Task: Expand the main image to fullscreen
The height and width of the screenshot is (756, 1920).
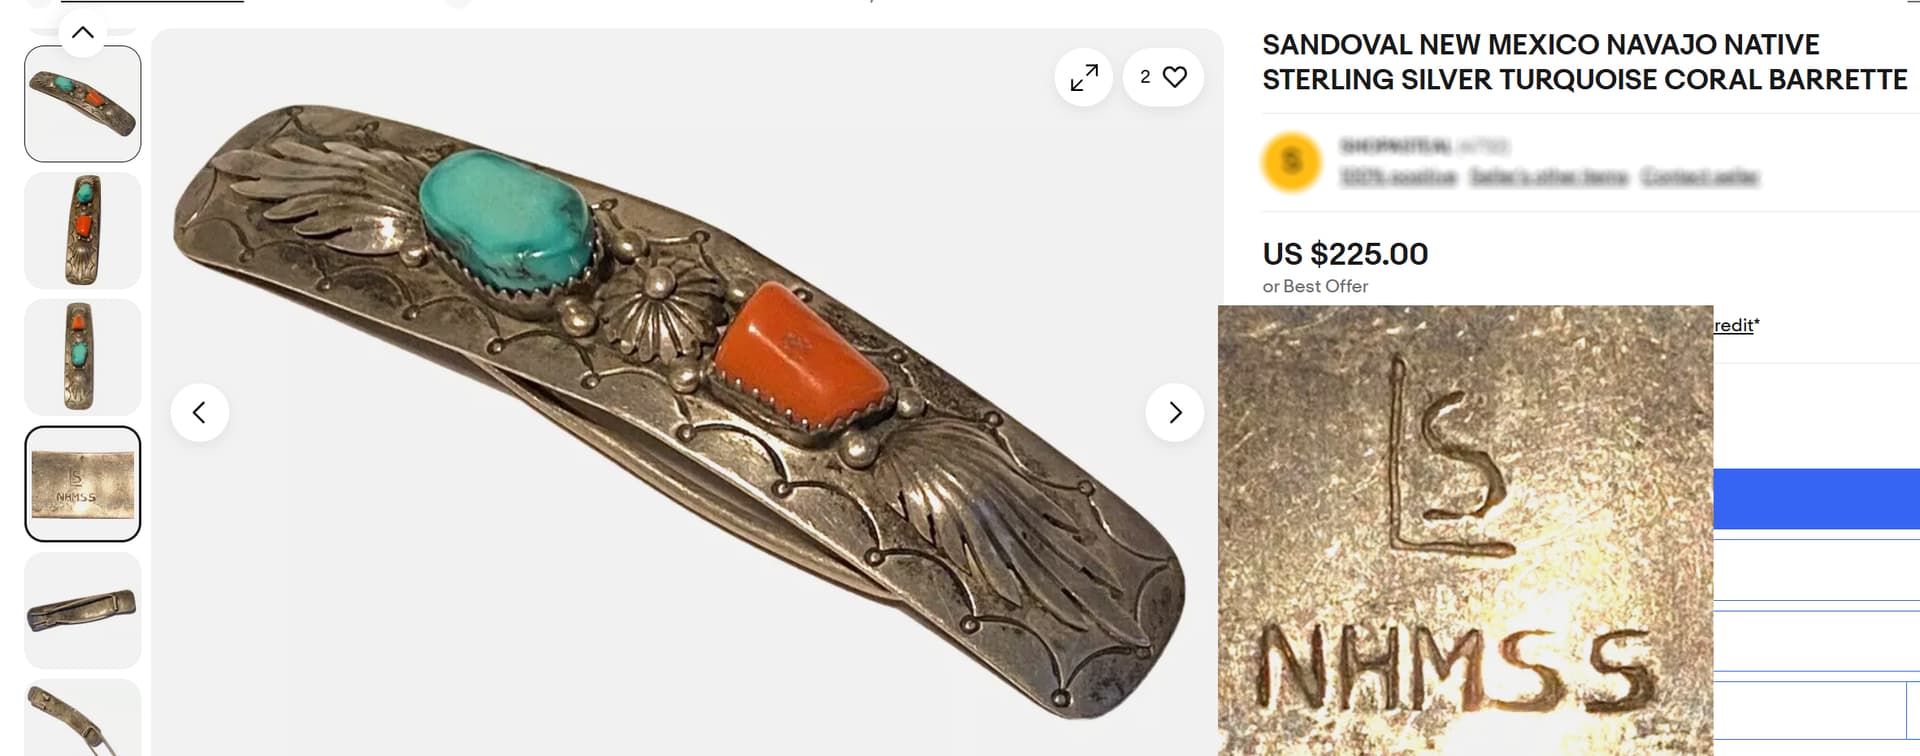Action: [1083, 77]
